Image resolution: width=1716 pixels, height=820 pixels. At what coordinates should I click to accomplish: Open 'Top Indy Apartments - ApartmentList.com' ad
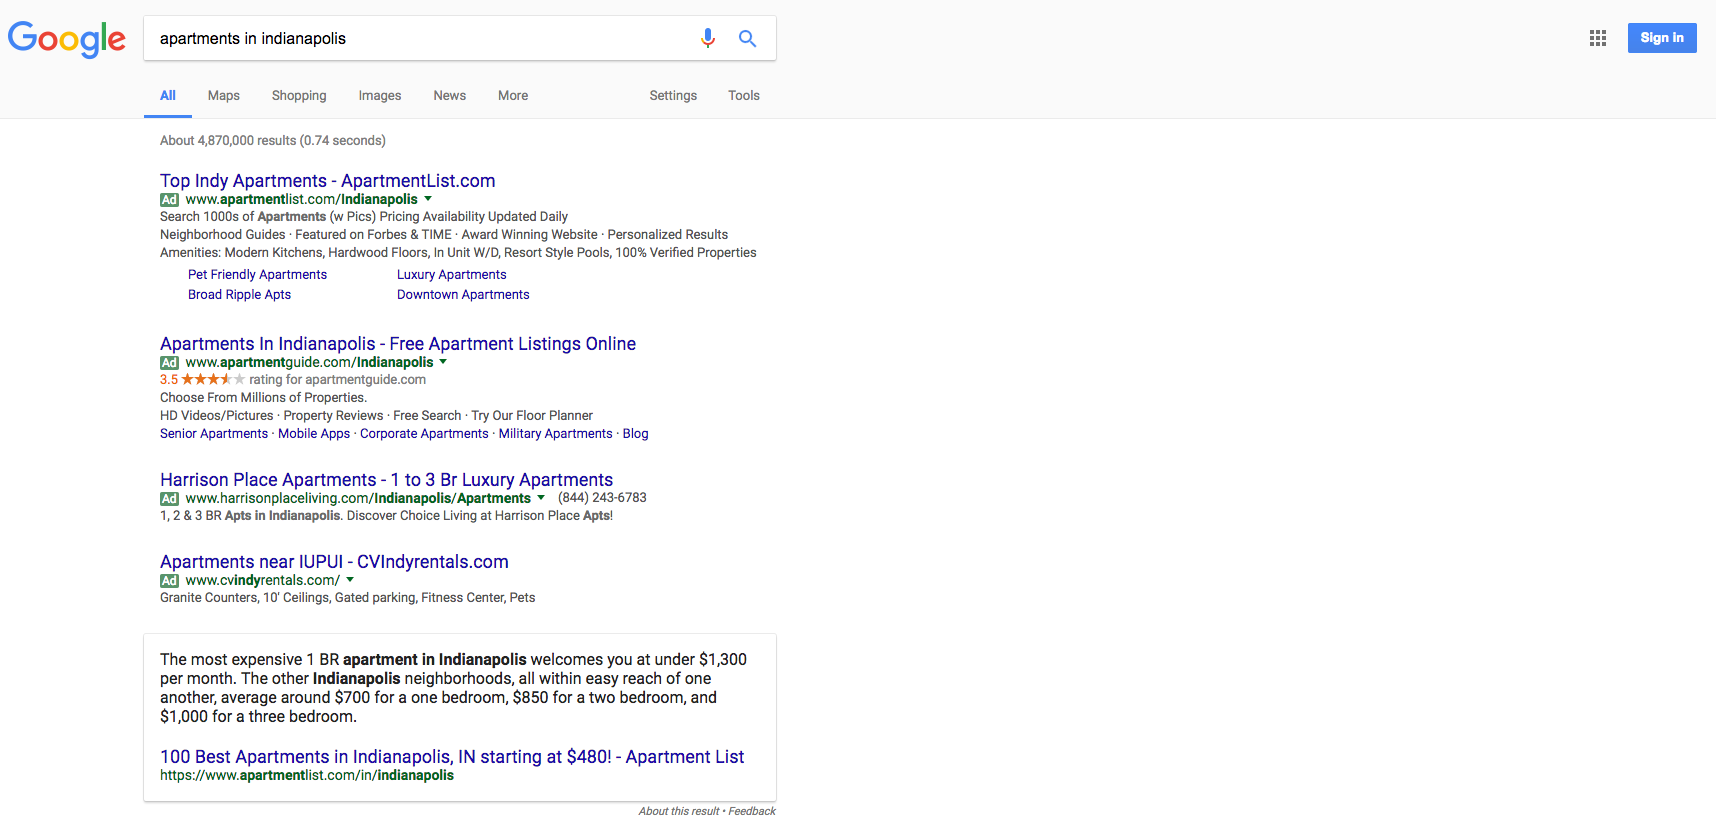tap(328, 181)
